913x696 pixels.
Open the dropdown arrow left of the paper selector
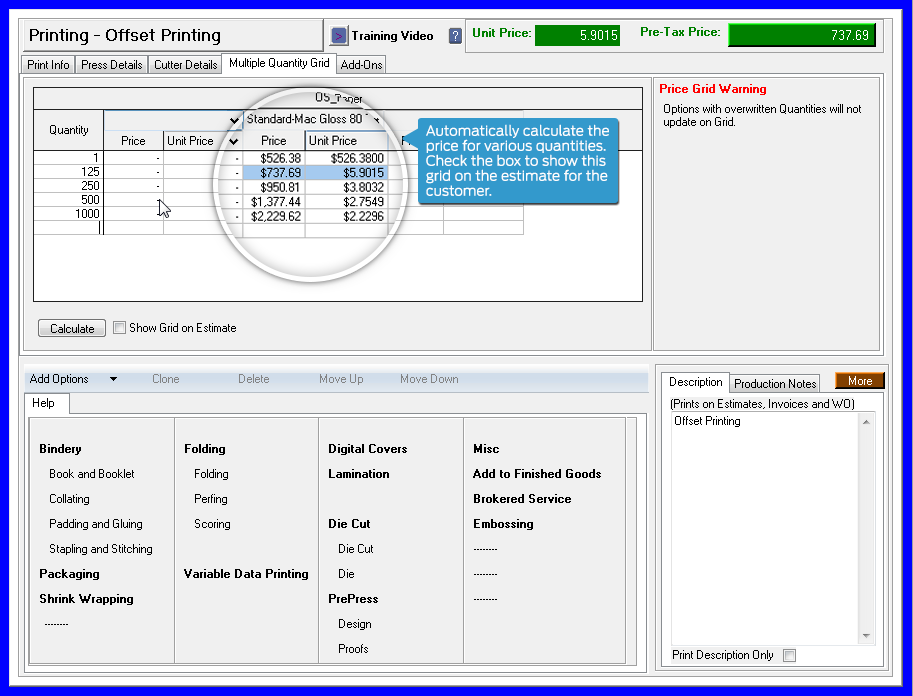[235, 120]
